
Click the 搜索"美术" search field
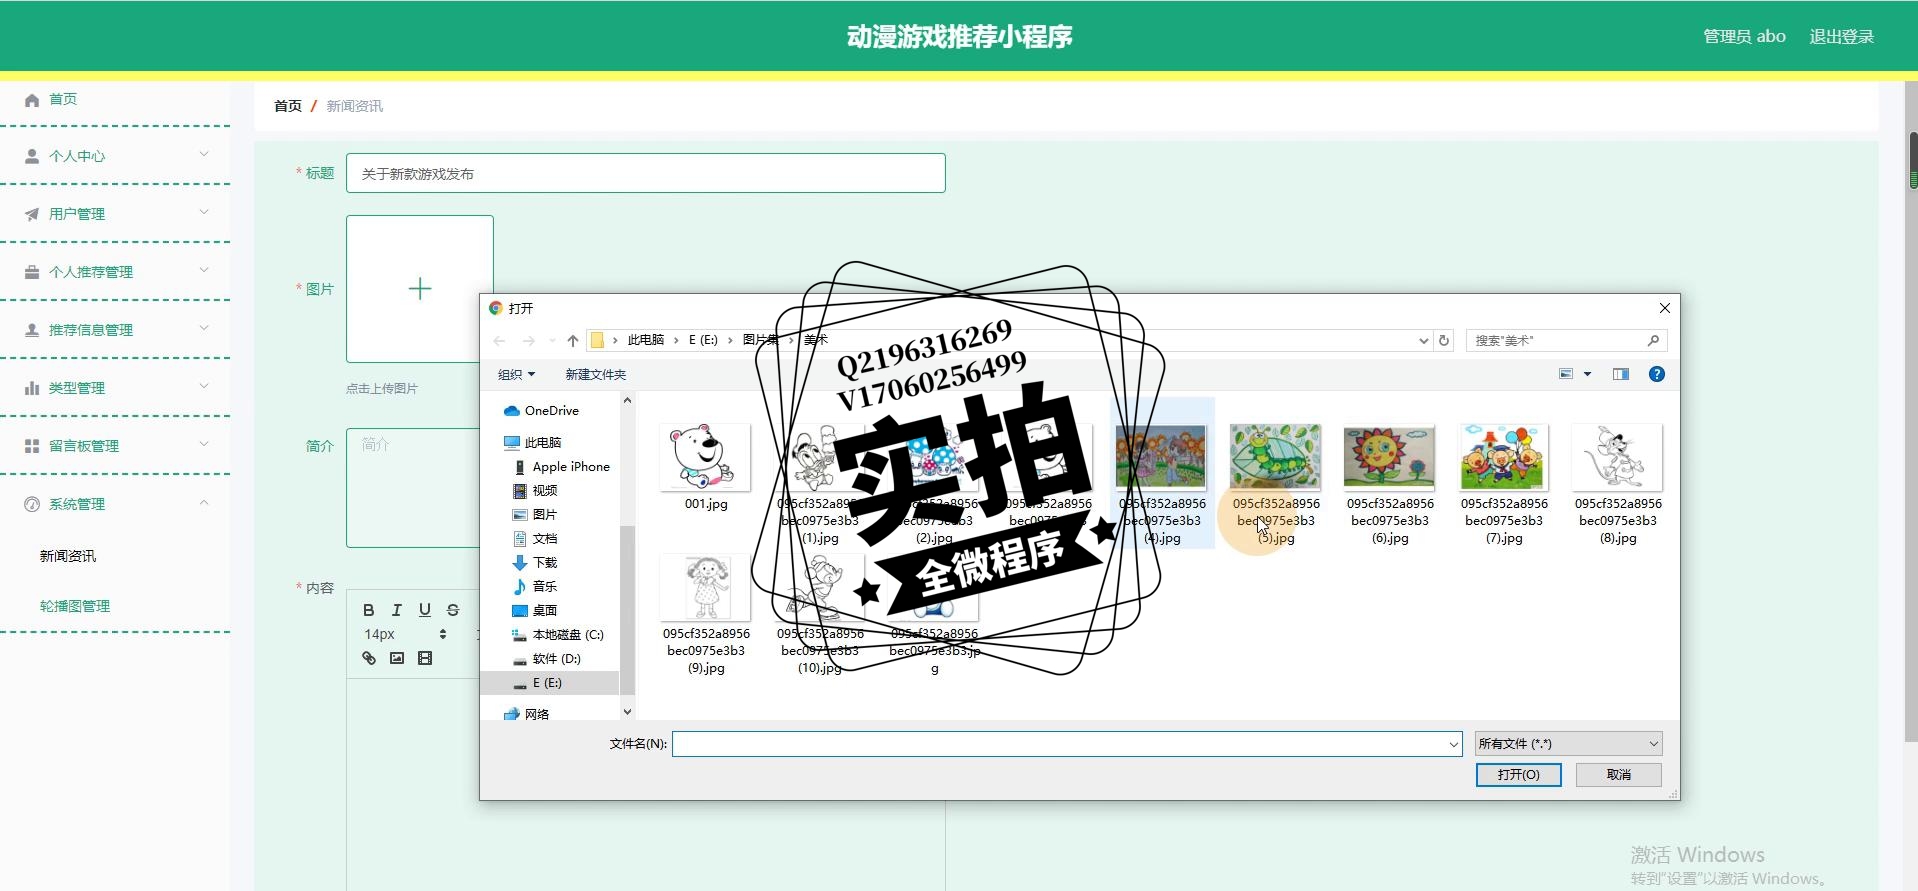point(1566,341)
